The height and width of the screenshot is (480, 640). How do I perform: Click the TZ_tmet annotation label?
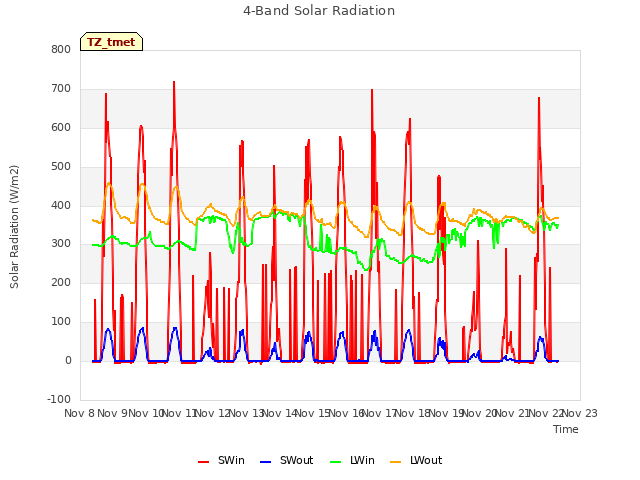(x=111, y=42)
